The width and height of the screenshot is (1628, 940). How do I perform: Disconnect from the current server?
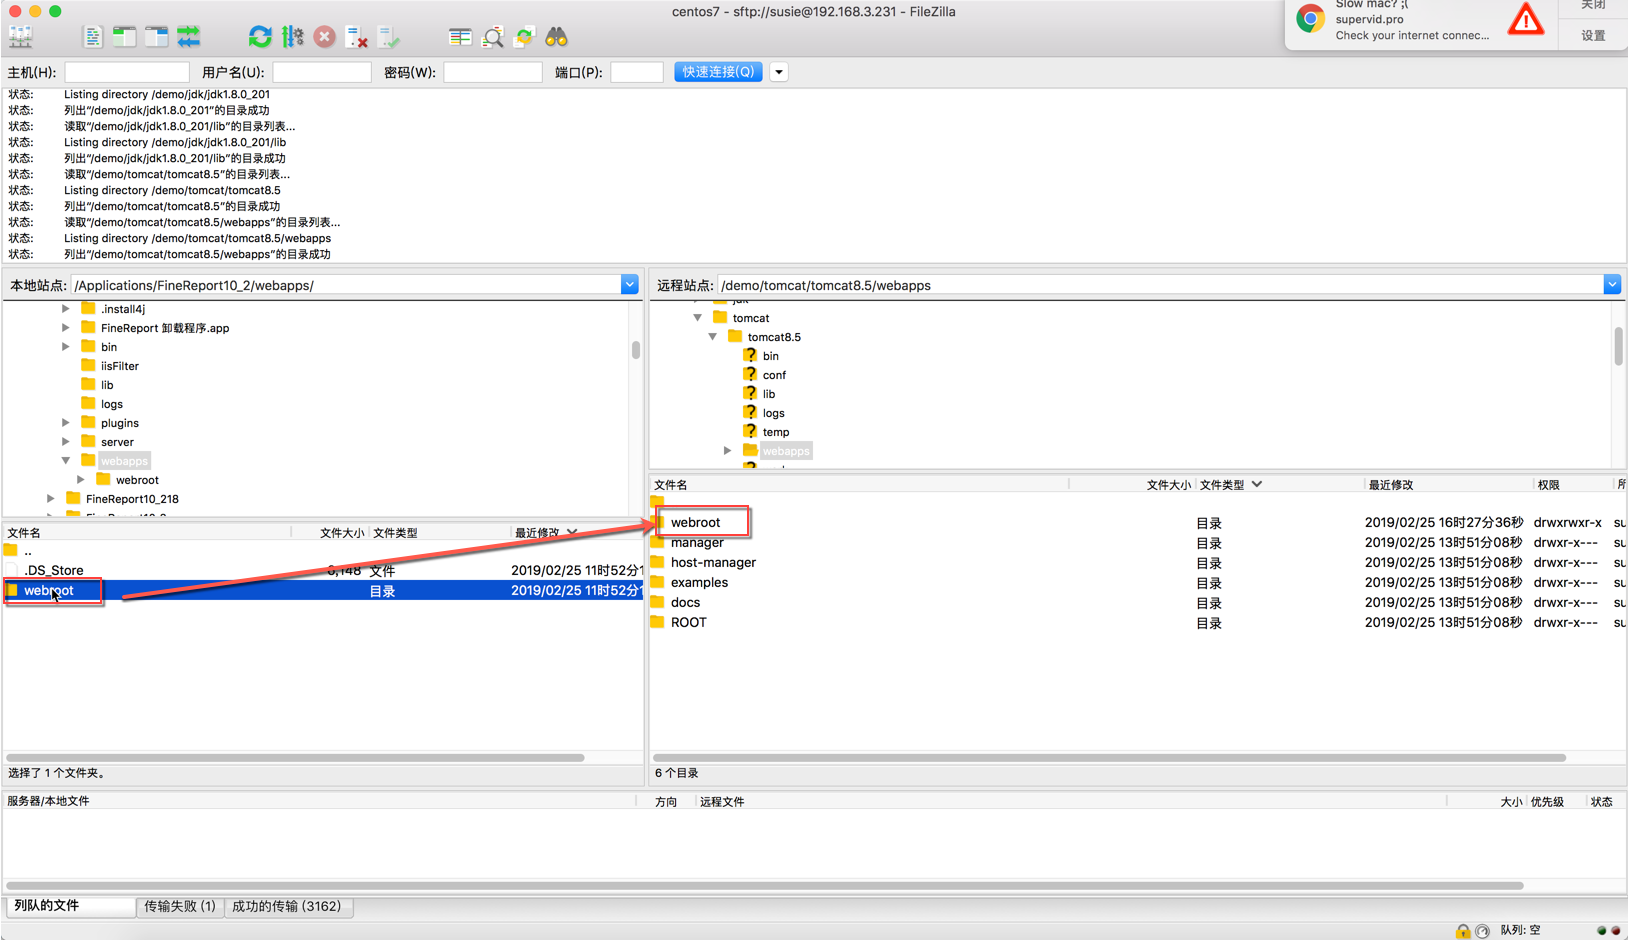356,38
